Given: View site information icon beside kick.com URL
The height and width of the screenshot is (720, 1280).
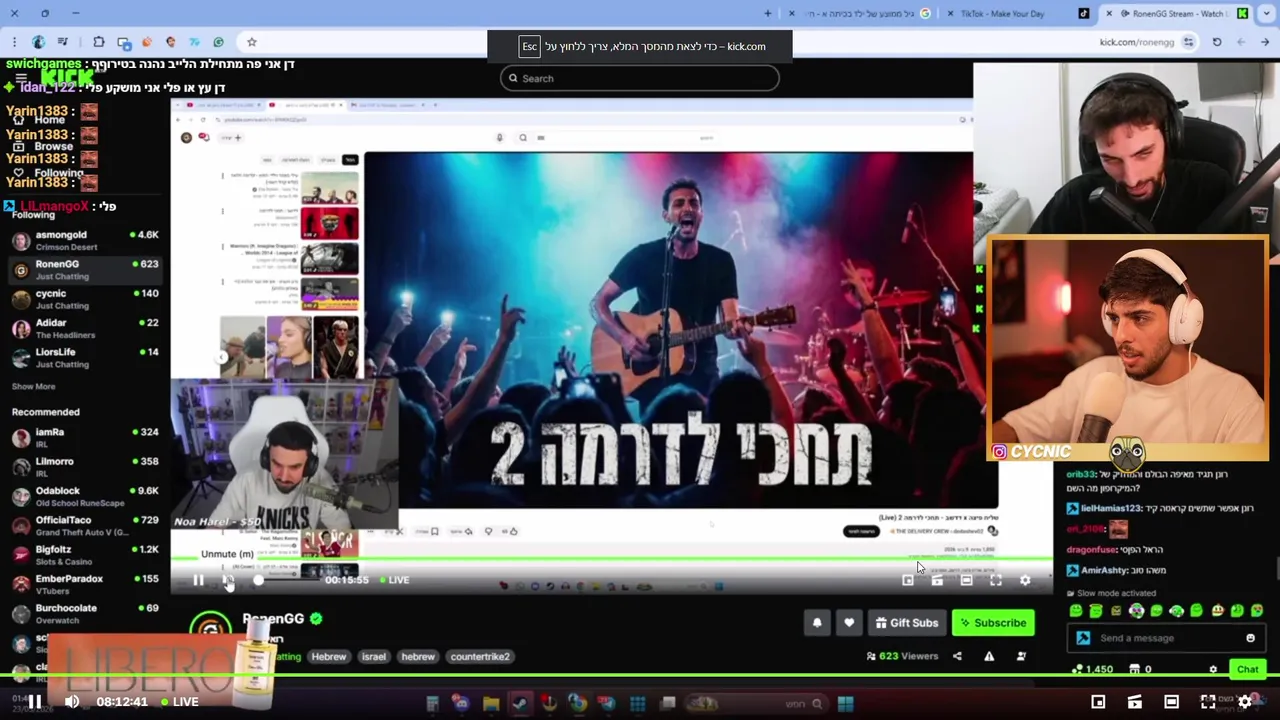Looking at the screenshot, I should click(x=1188, y=42).
